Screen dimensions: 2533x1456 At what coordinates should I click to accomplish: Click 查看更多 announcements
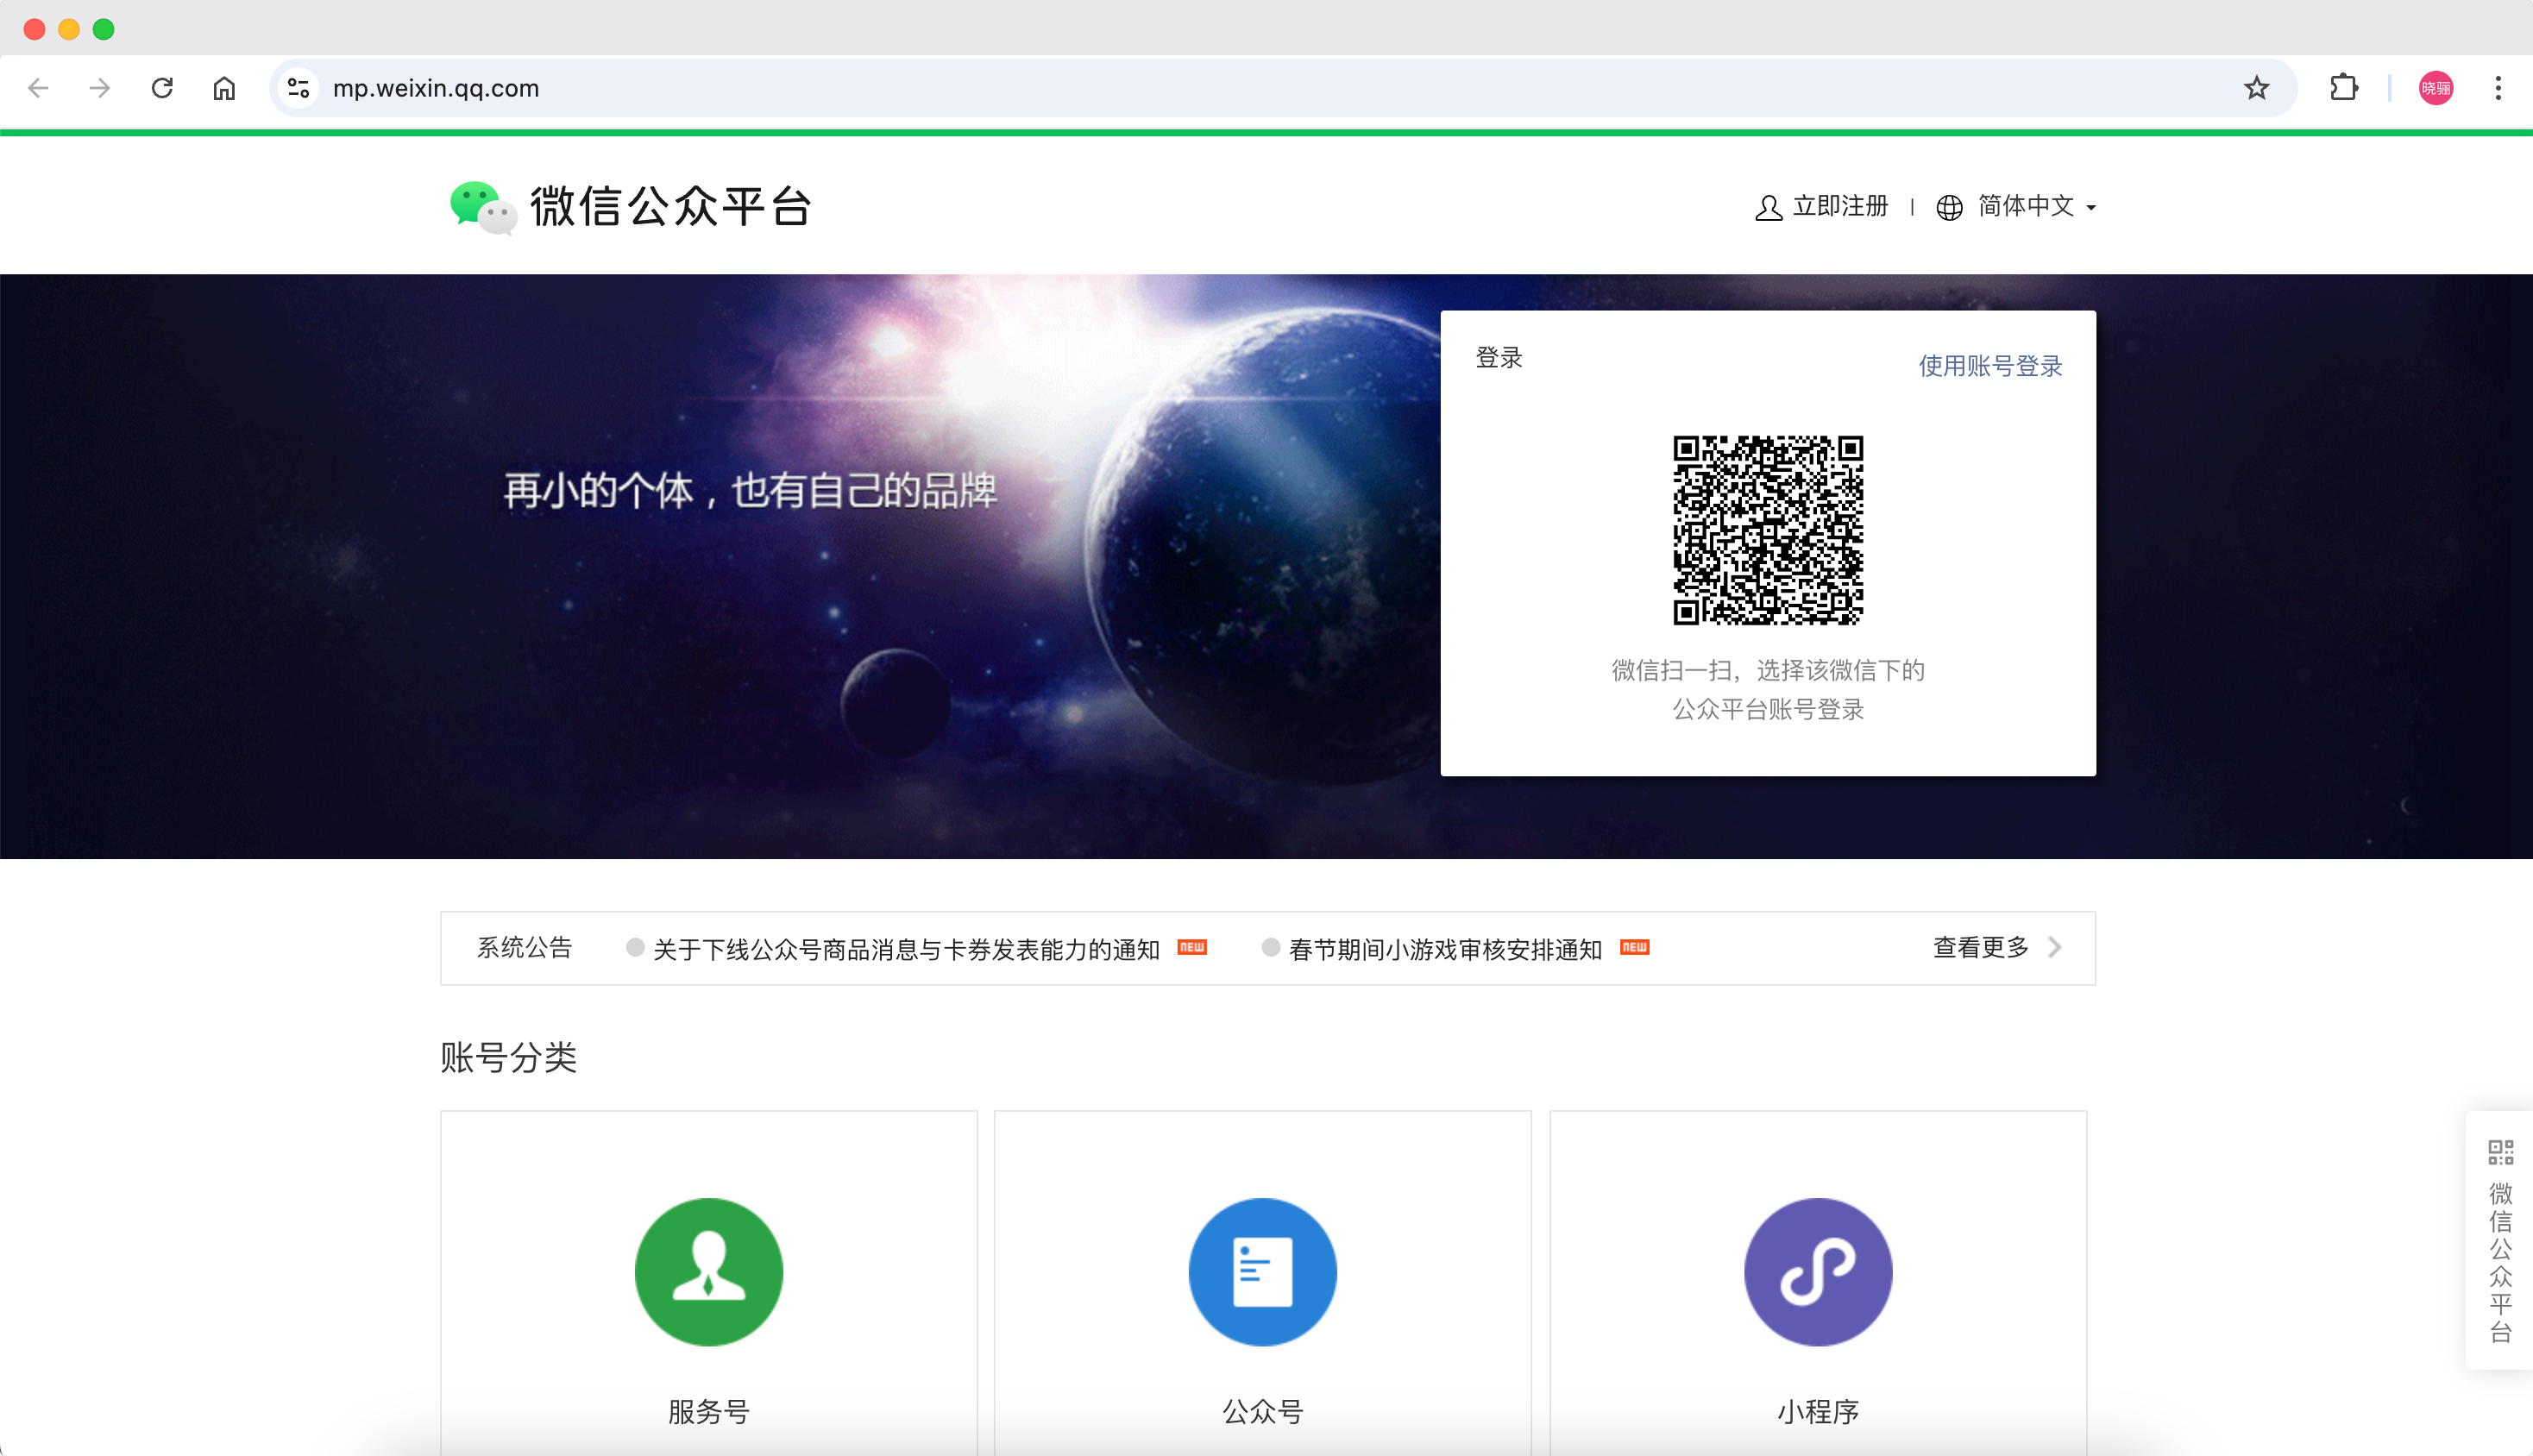pos(1980,947)
